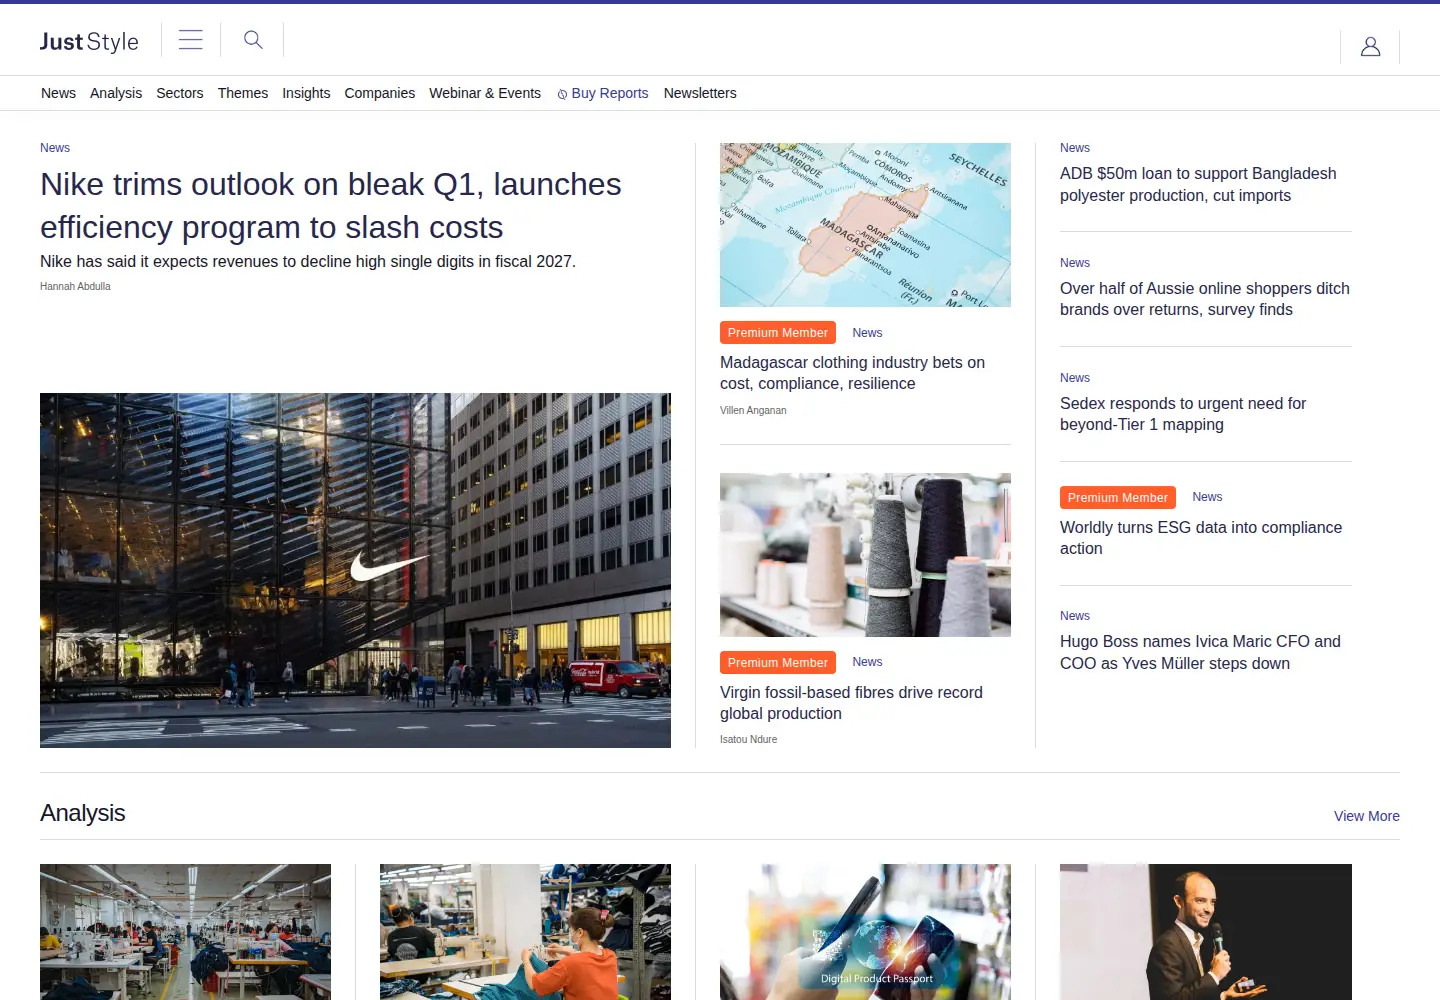Go to Sectors in navigation

coord(180,93)
